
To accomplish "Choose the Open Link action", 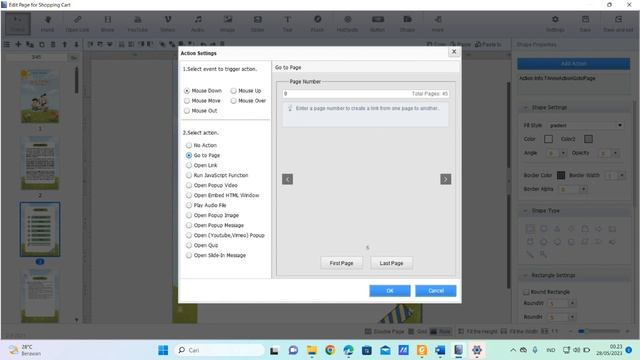I will pos(189,165).
